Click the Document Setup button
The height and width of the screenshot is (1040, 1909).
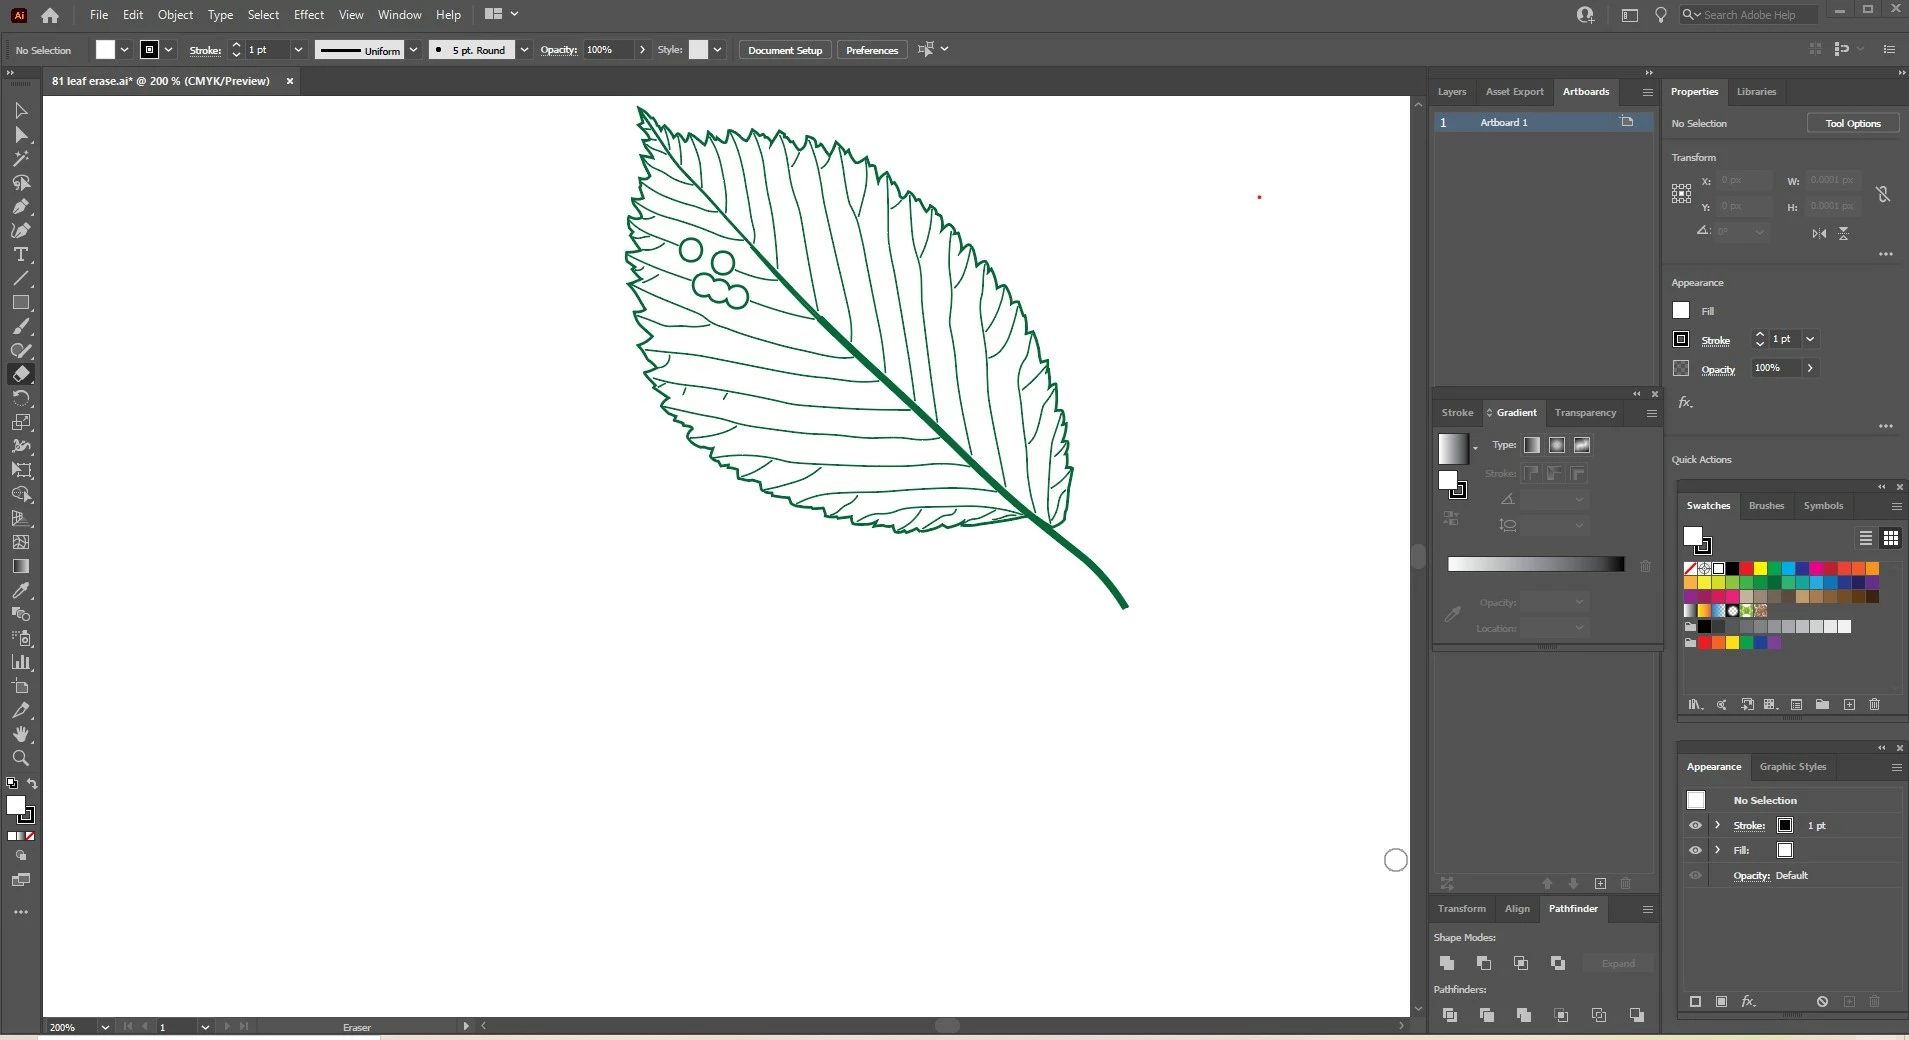785,50
